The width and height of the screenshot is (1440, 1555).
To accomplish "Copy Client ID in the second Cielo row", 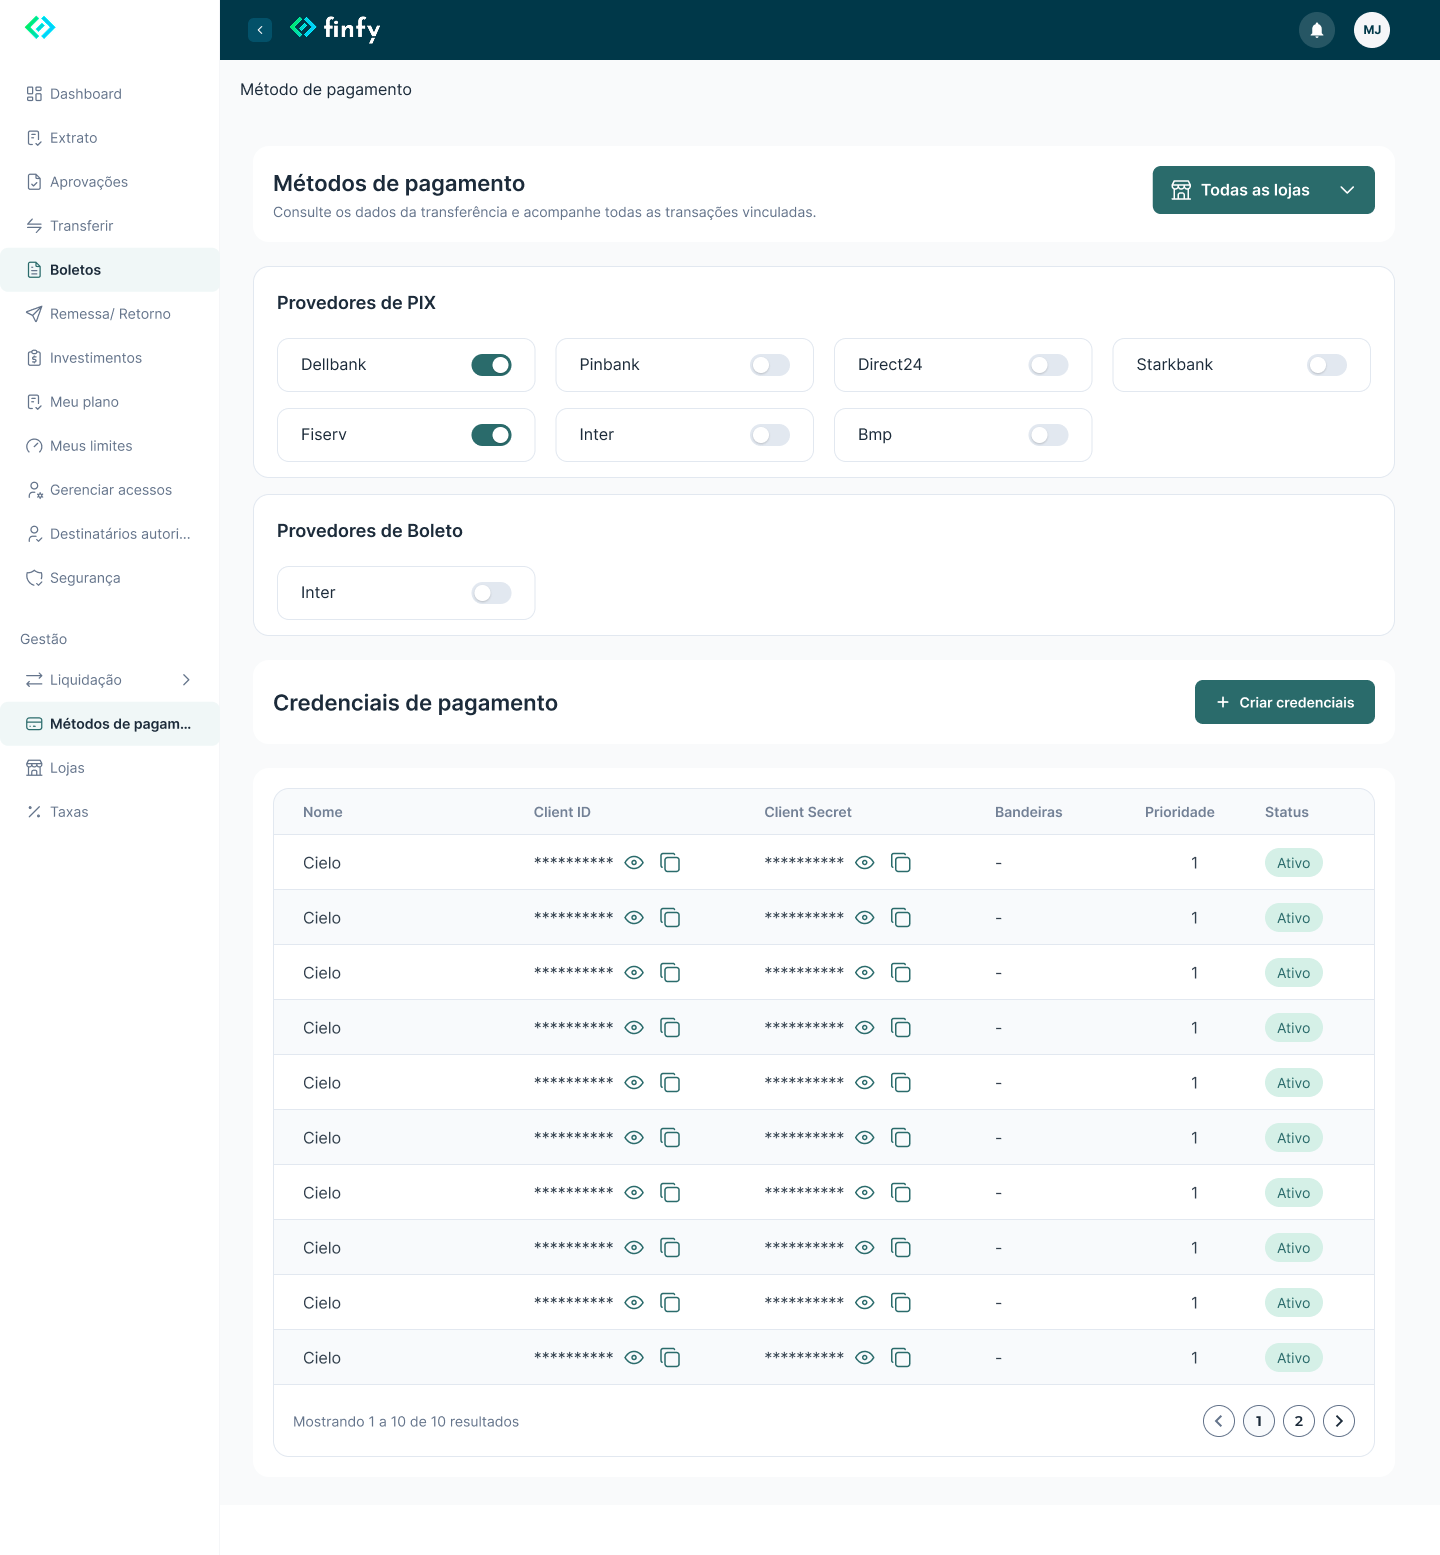I will [x=670, y=918].
